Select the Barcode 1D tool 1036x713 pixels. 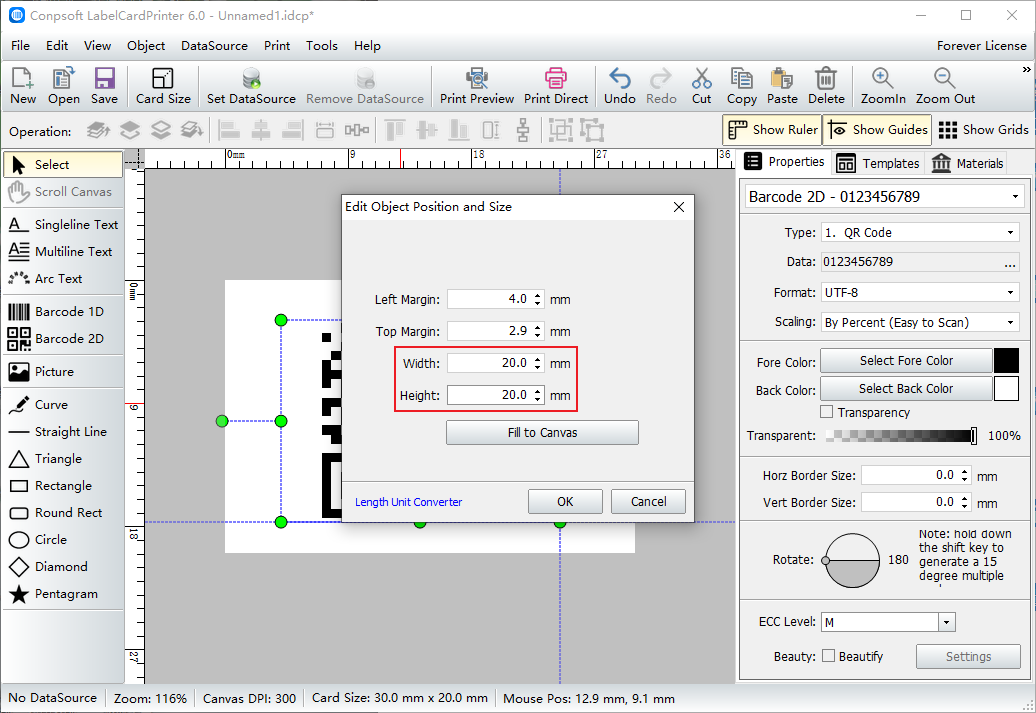click(x=63, y=311)
